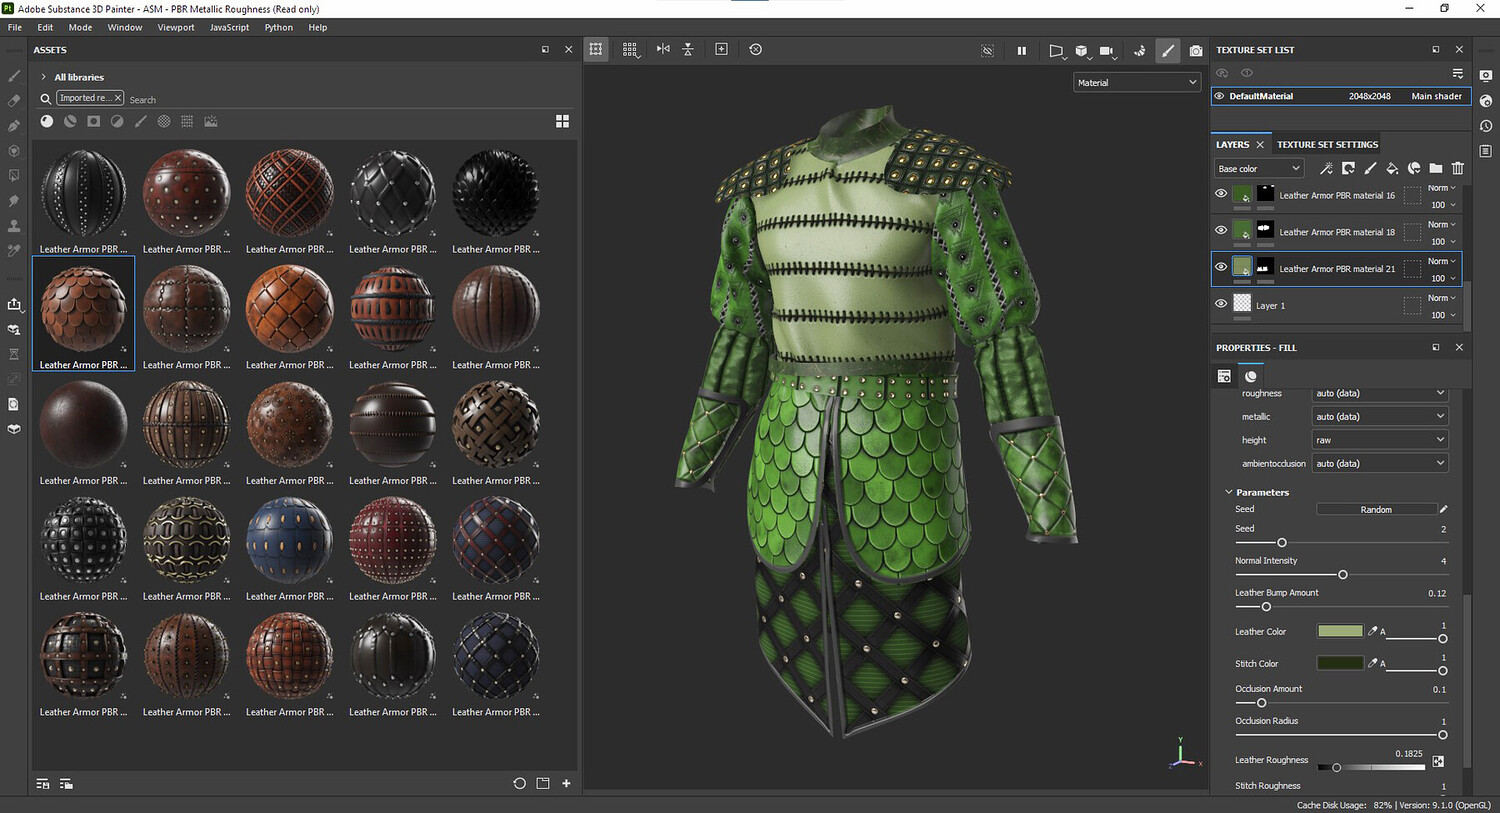The image size is (1500, 813).
Task: Toggle visibility of DefaultMaterial texture set
Action: [1219, 96]
